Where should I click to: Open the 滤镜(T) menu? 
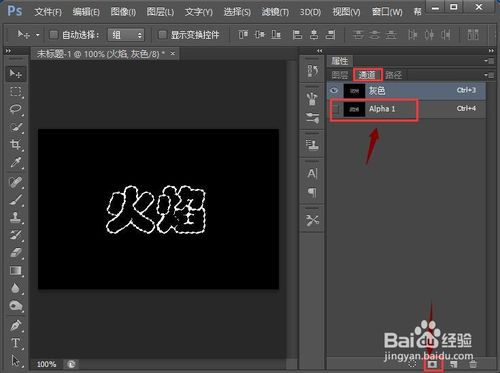(275, 12)
